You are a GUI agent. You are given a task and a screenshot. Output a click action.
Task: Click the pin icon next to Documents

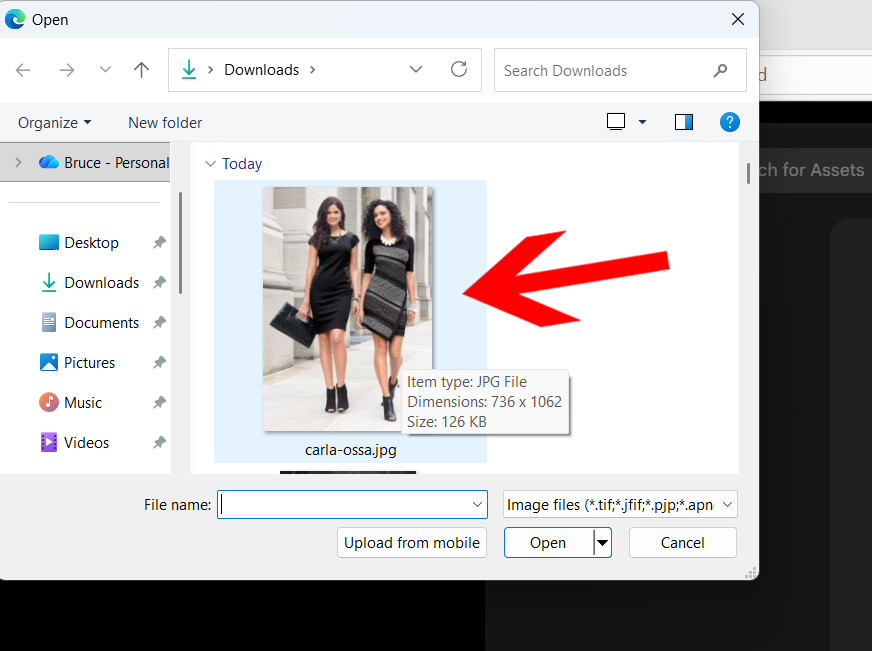160,322
